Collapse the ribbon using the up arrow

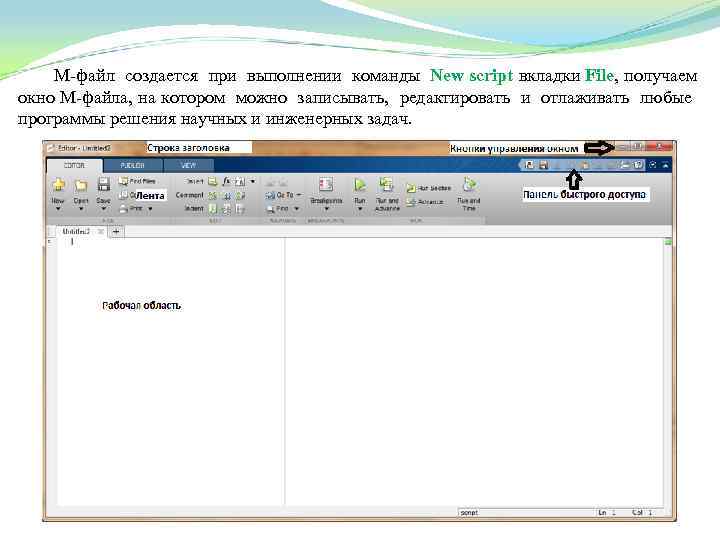[665, 165]
